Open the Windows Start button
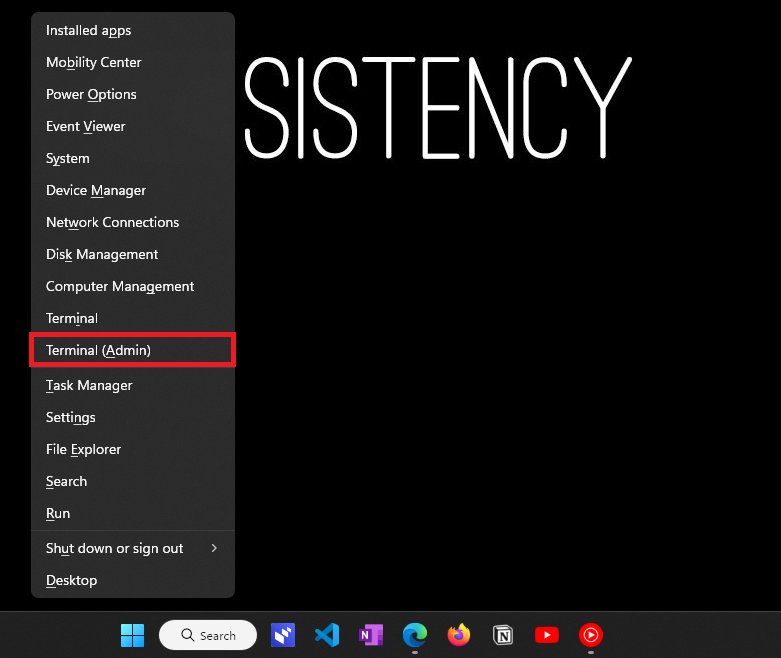The width and height of the screenshot is (781, 658). coord(132,636)
